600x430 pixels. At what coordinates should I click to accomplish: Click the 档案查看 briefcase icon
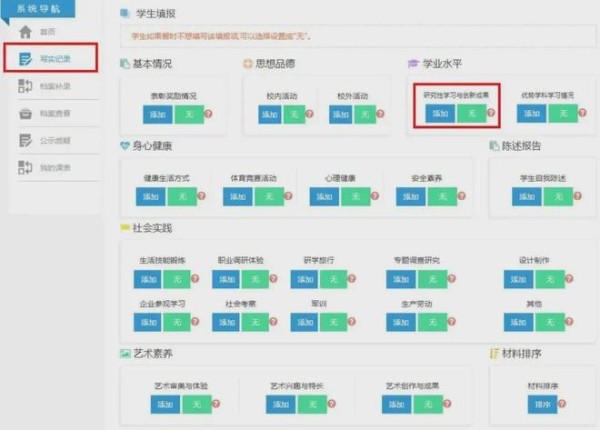tap(25, 113)
